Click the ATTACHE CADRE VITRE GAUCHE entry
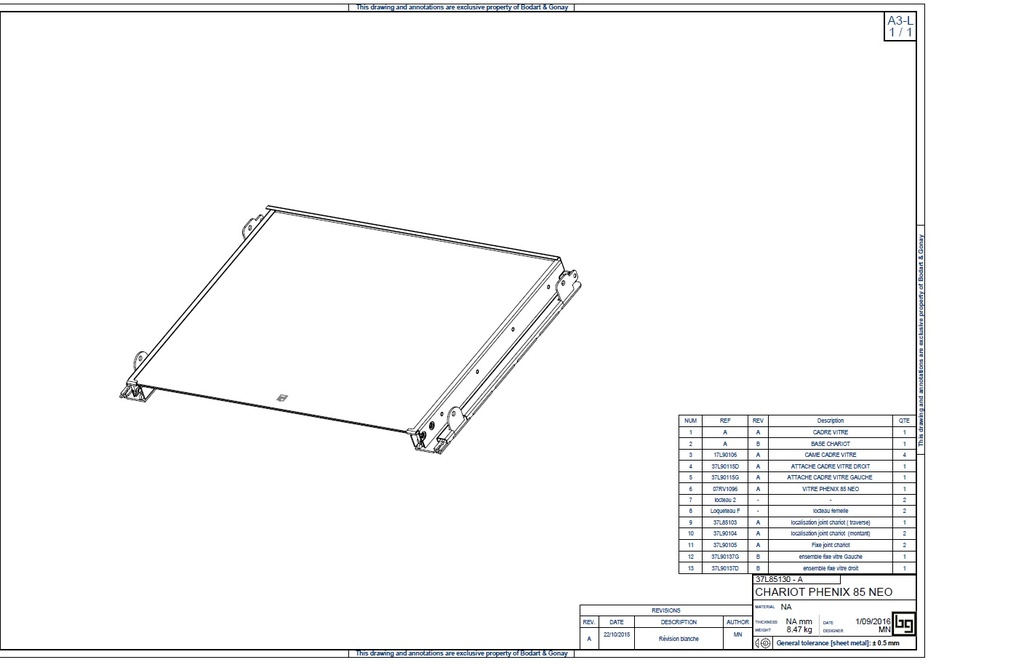Screen dimensions: 1024x665 click(830, 477)
